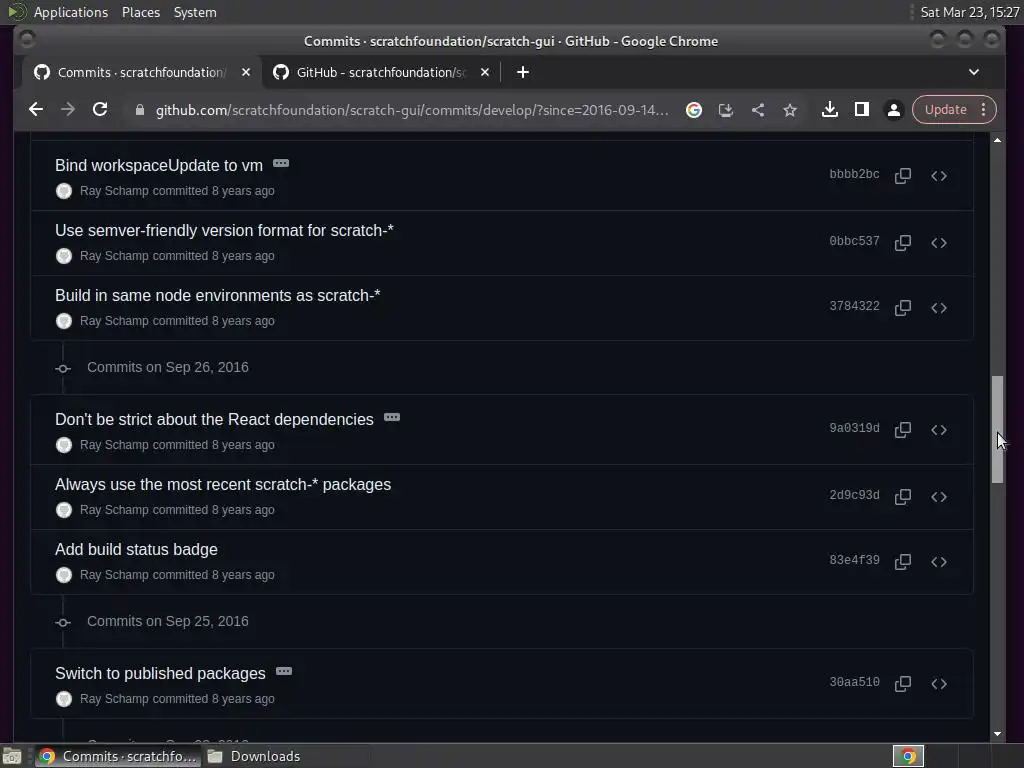Close the GitHub - scratchfoundation tab
This screenshot has width=1024, height=768.
(485, 72)
